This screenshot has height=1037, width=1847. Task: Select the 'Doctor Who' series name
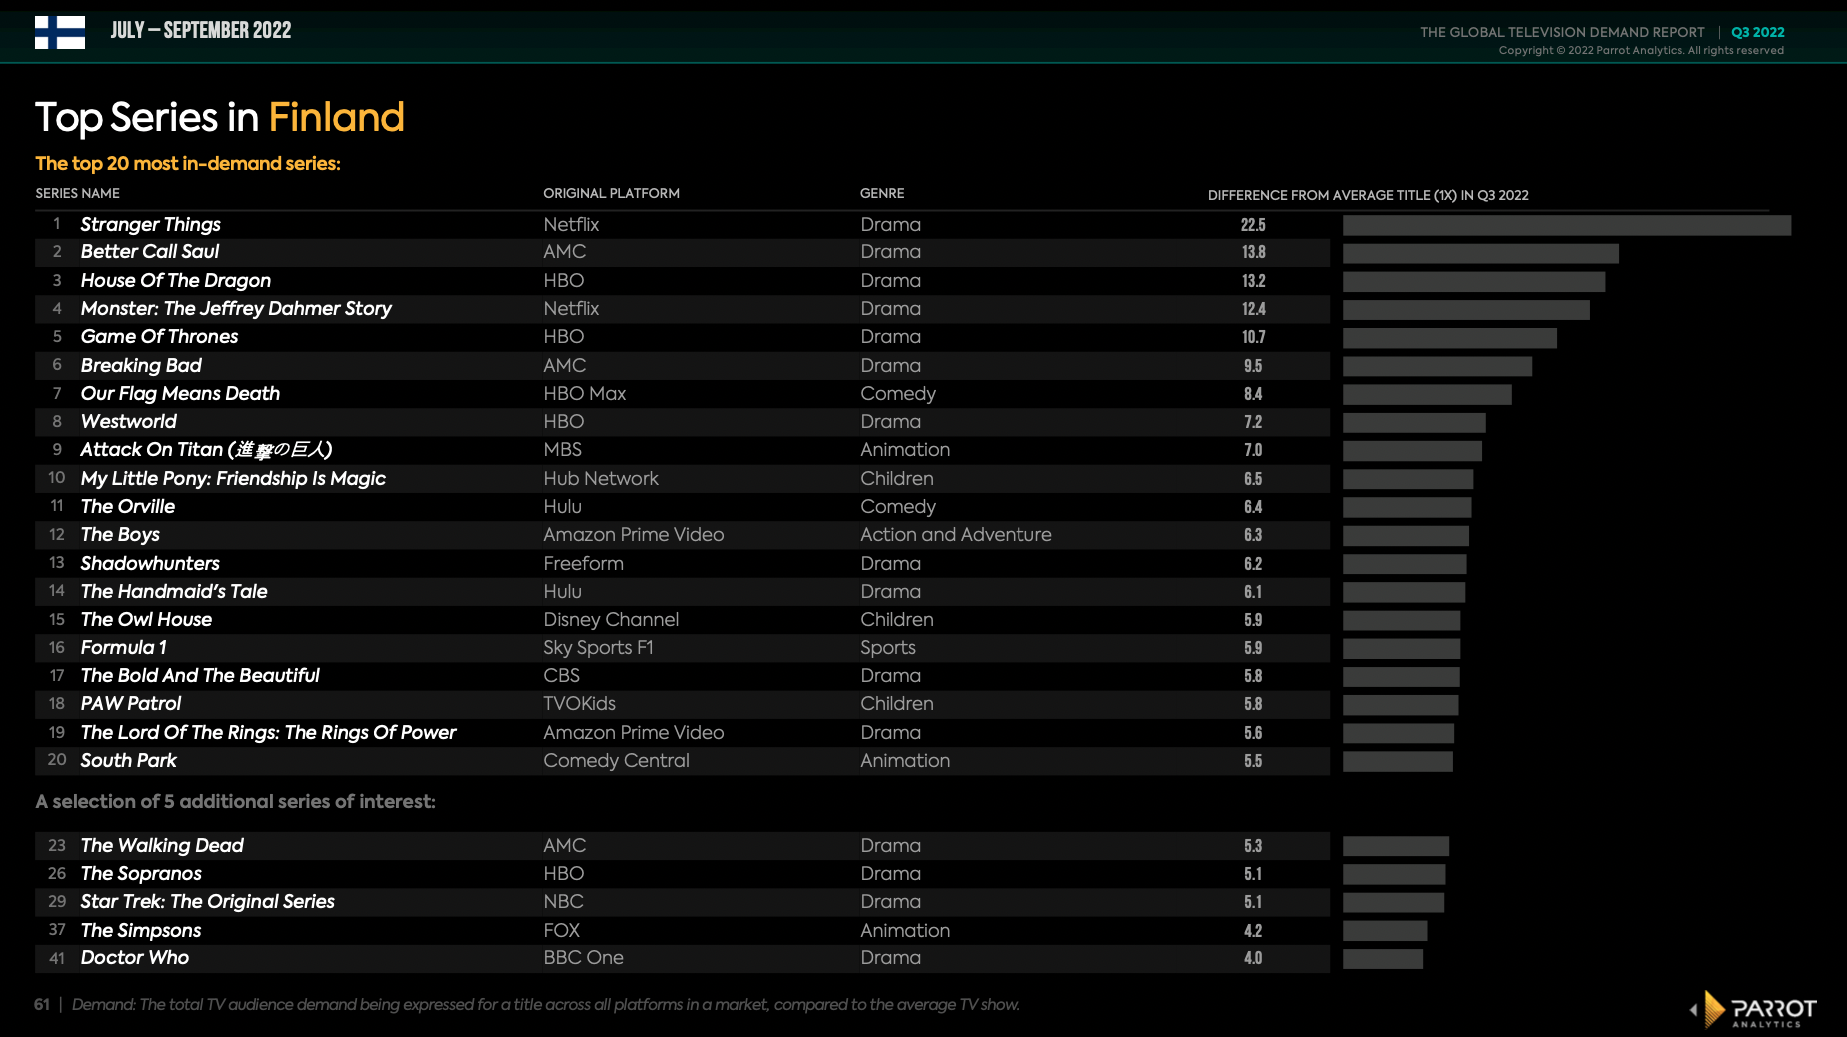[x=134, y=958]
